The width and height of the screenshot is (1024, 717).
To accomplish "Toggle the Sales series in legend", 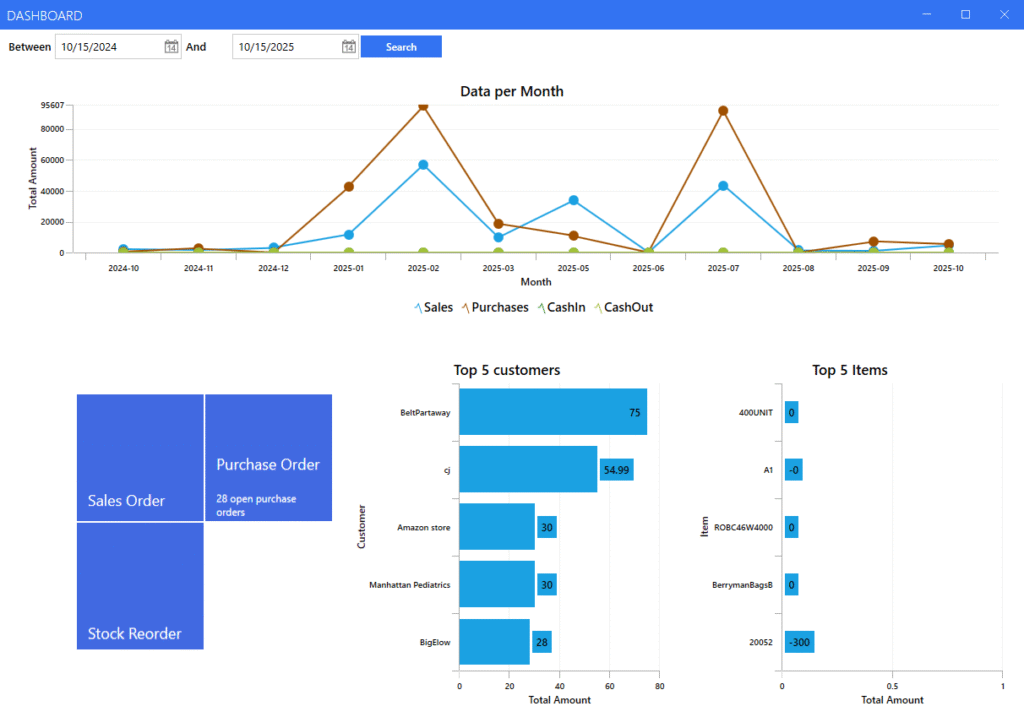I will 433,308.
